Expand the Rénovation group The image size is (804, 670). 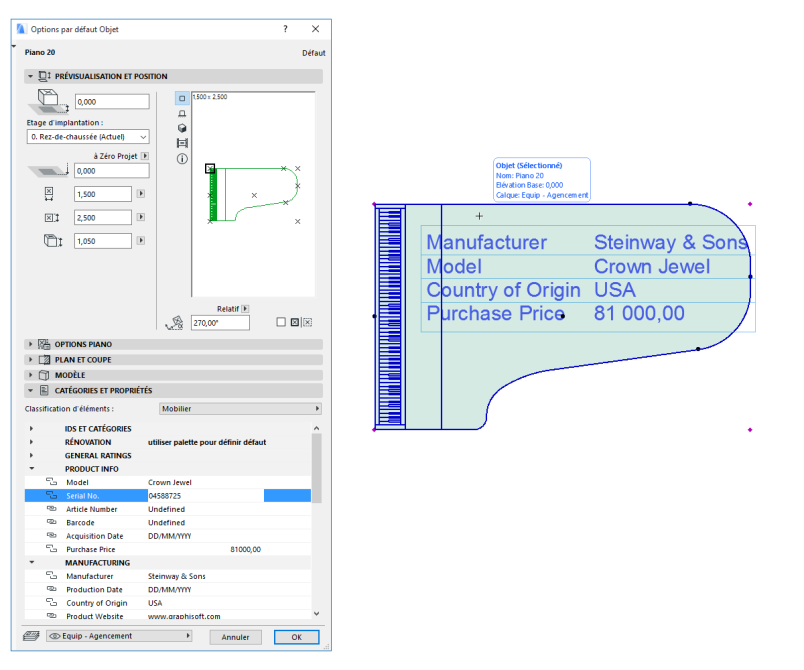(x=32, y=442)
